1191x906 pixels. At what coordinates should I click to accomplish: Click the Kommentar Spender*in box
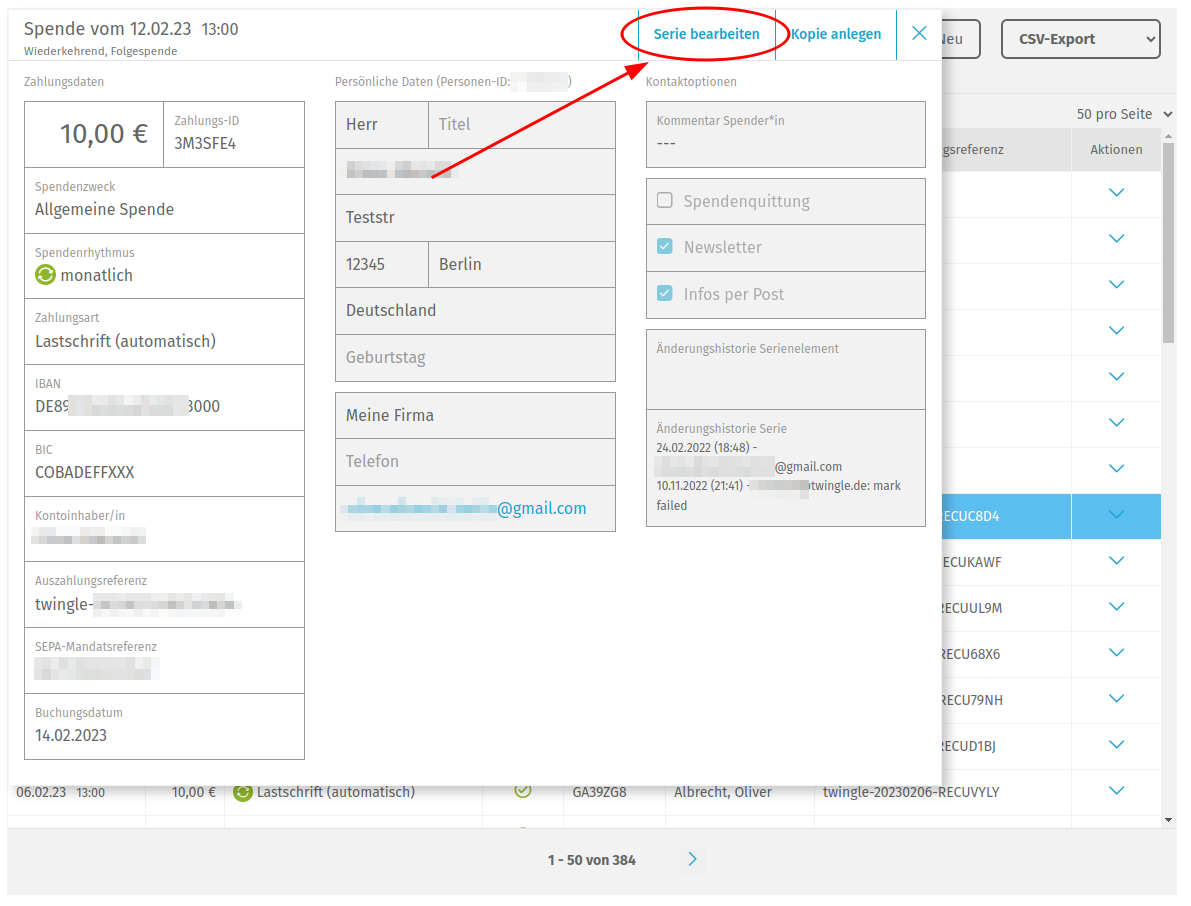click(x=785, y=134)
